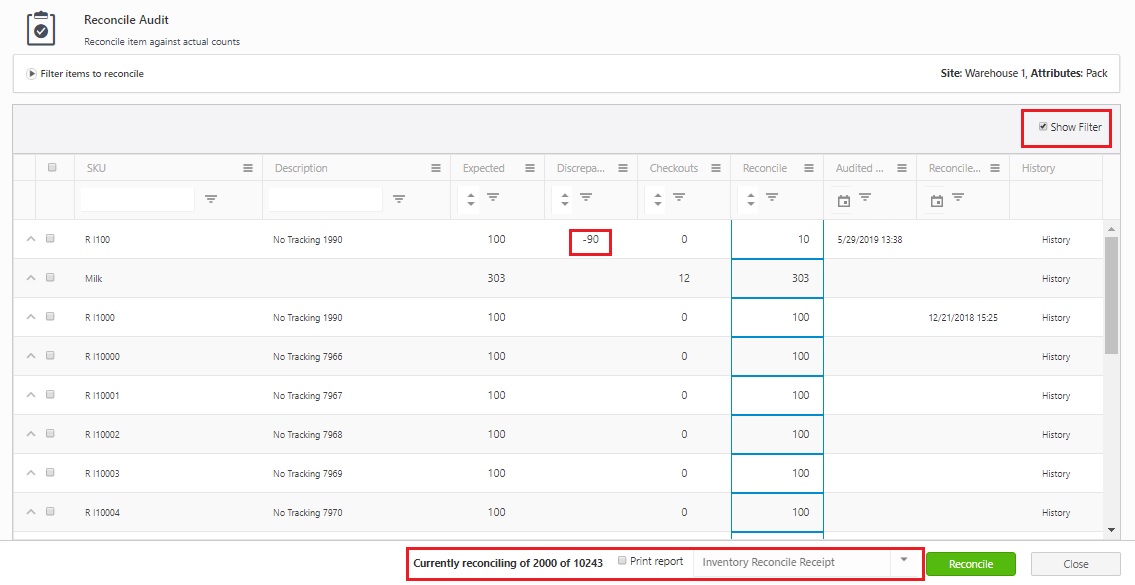
Task: Expand the R I100 row
Action: (x=31, y=239)
